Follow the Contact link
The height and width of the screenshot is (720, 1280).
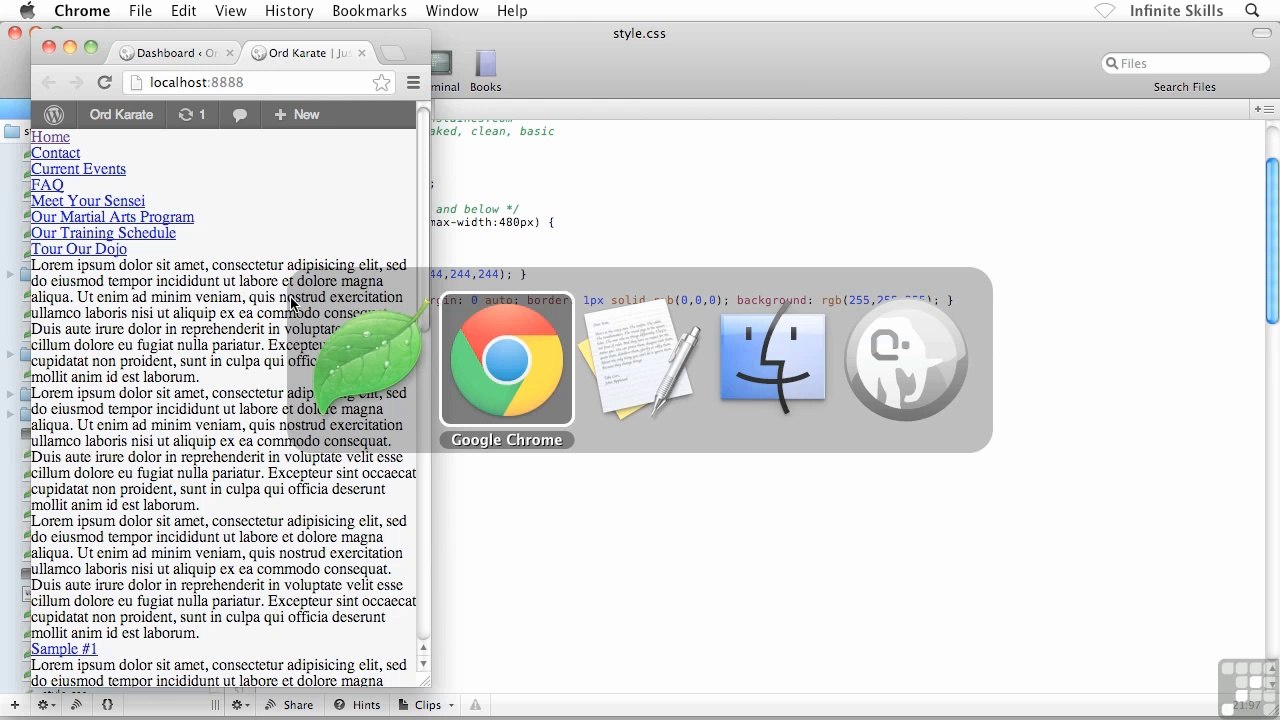point(55,153)
